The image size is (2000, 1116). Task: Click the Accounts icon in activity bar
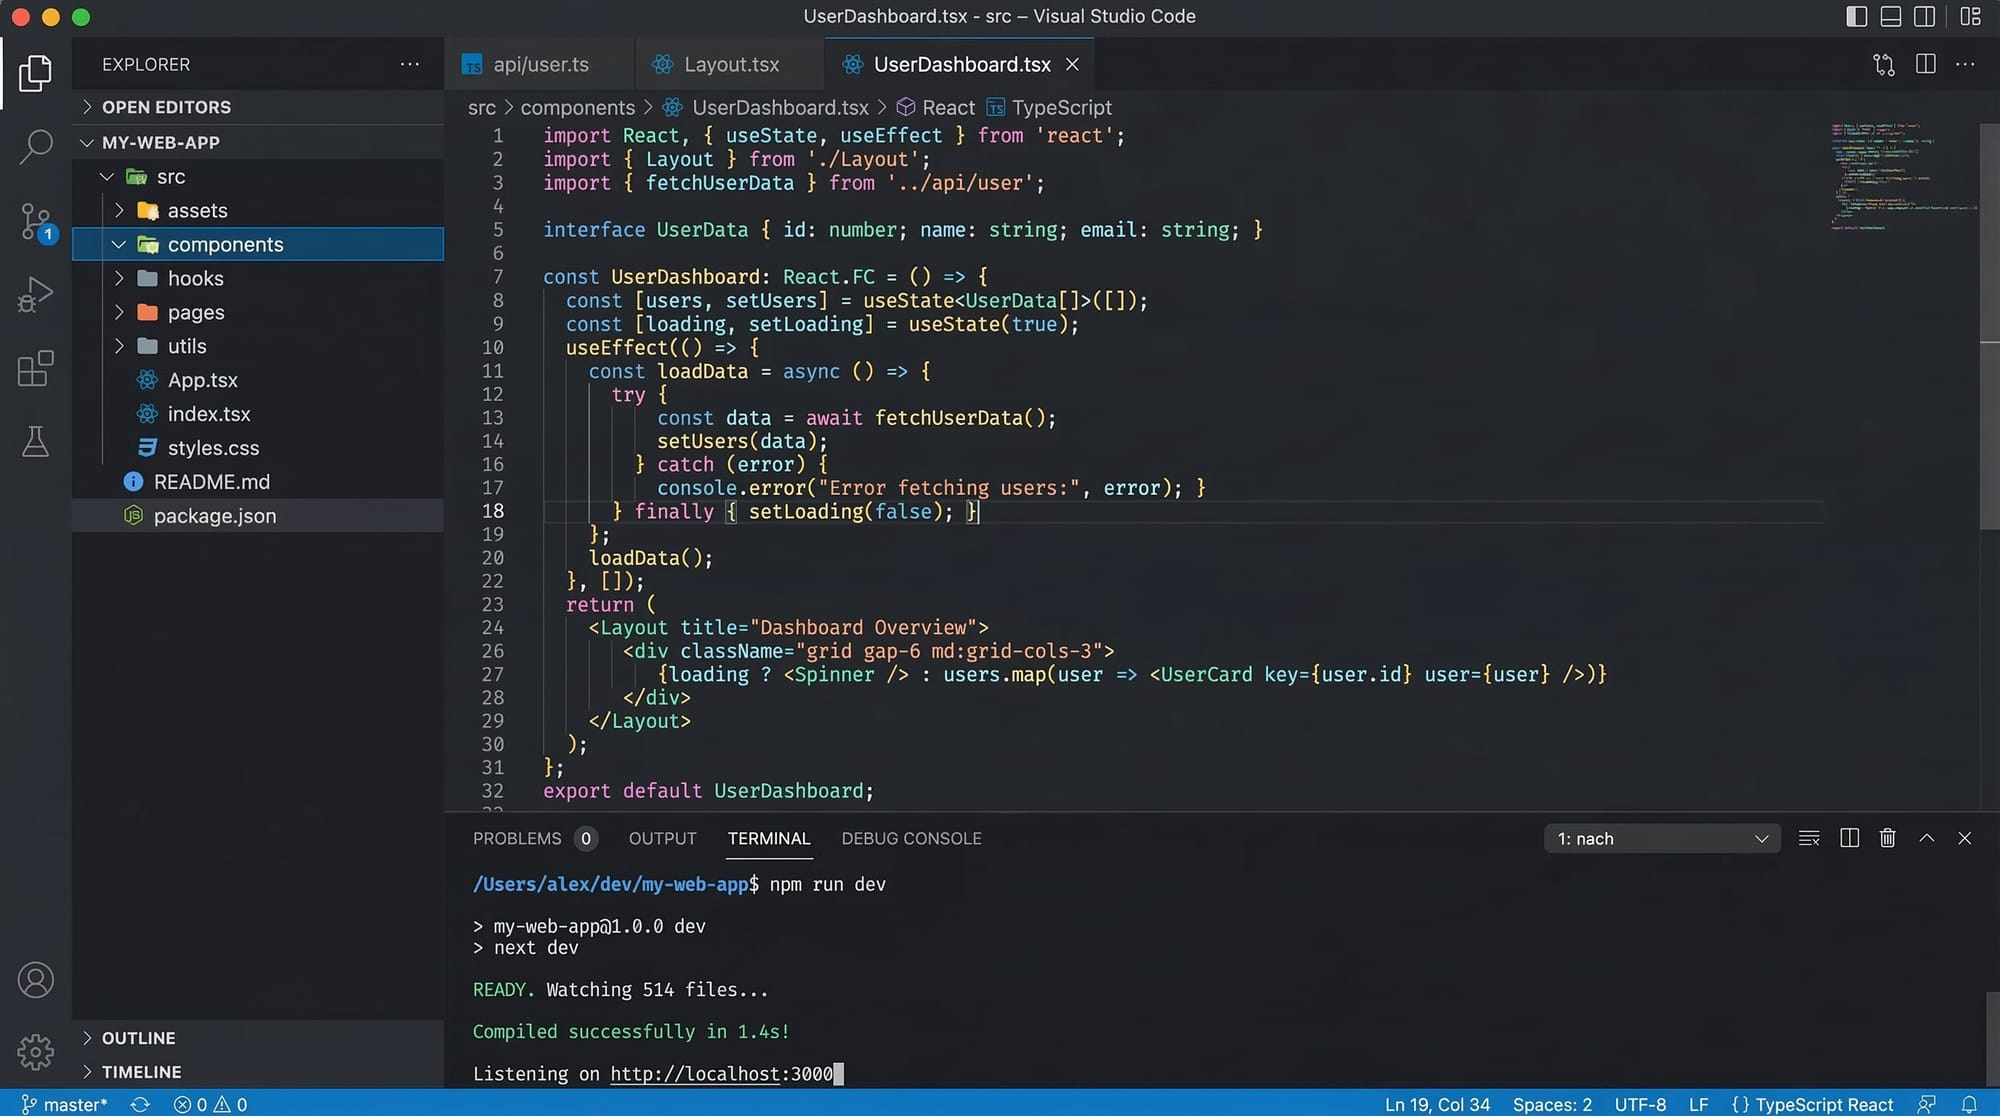(x=36, y=980)
